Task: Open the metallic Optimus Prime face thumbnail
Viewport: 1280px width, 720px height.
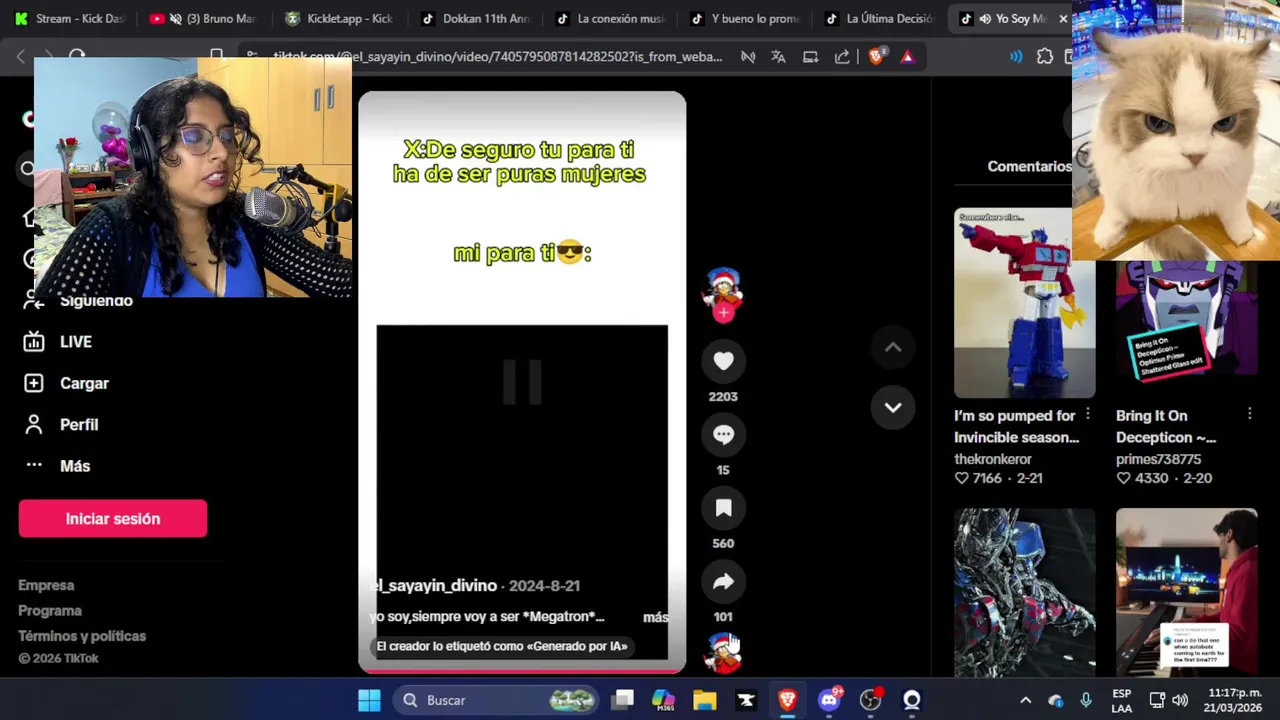Action: point(1024,592)
